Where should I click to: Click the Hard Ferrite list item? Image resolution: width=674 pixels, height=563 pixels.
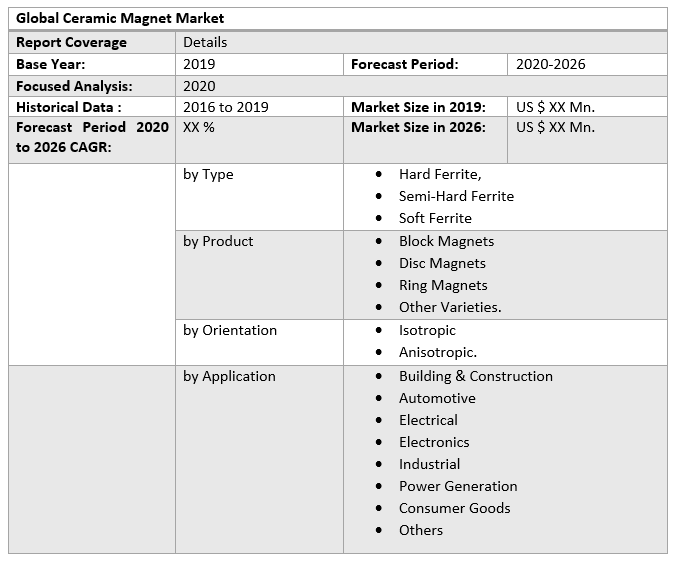point(440,174)
